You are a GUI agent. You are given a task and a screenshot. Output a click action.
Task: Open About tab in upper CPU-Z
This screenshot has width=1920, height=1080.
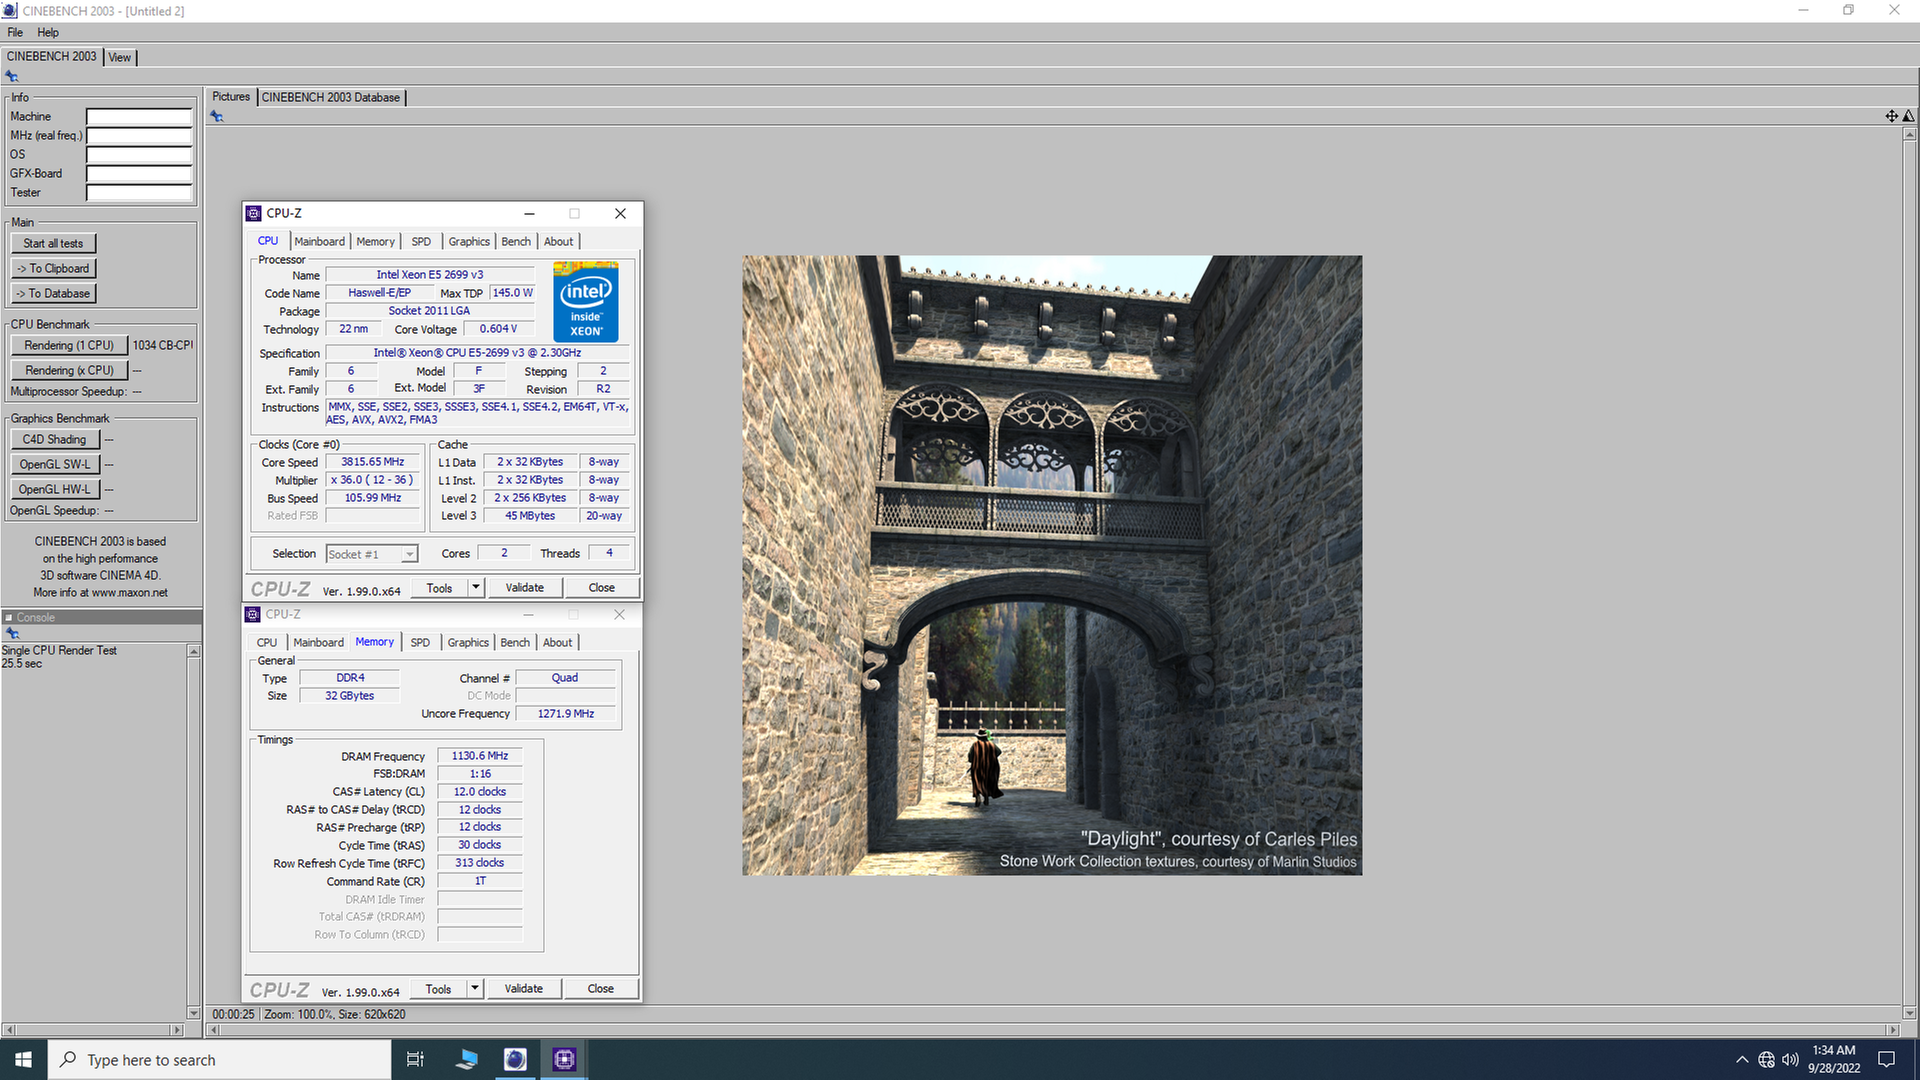[x=559, y=241]
